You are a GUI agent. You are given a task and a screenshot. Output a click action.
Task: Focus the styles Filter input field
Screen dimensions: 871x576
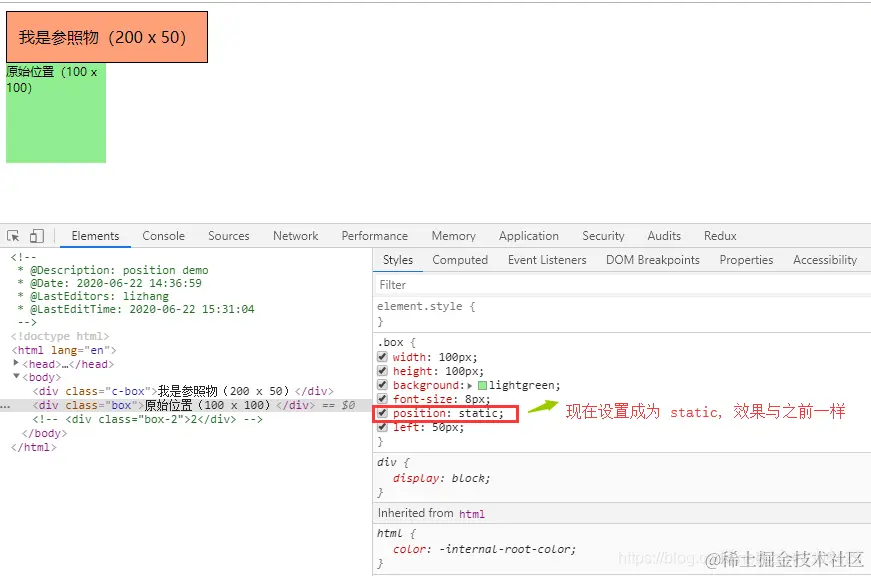click(622, 285)
